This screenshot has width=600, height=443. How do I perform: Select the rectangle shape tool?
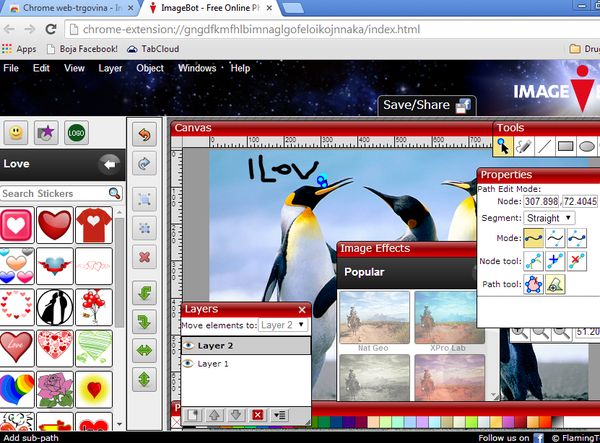tap(566, 146)
